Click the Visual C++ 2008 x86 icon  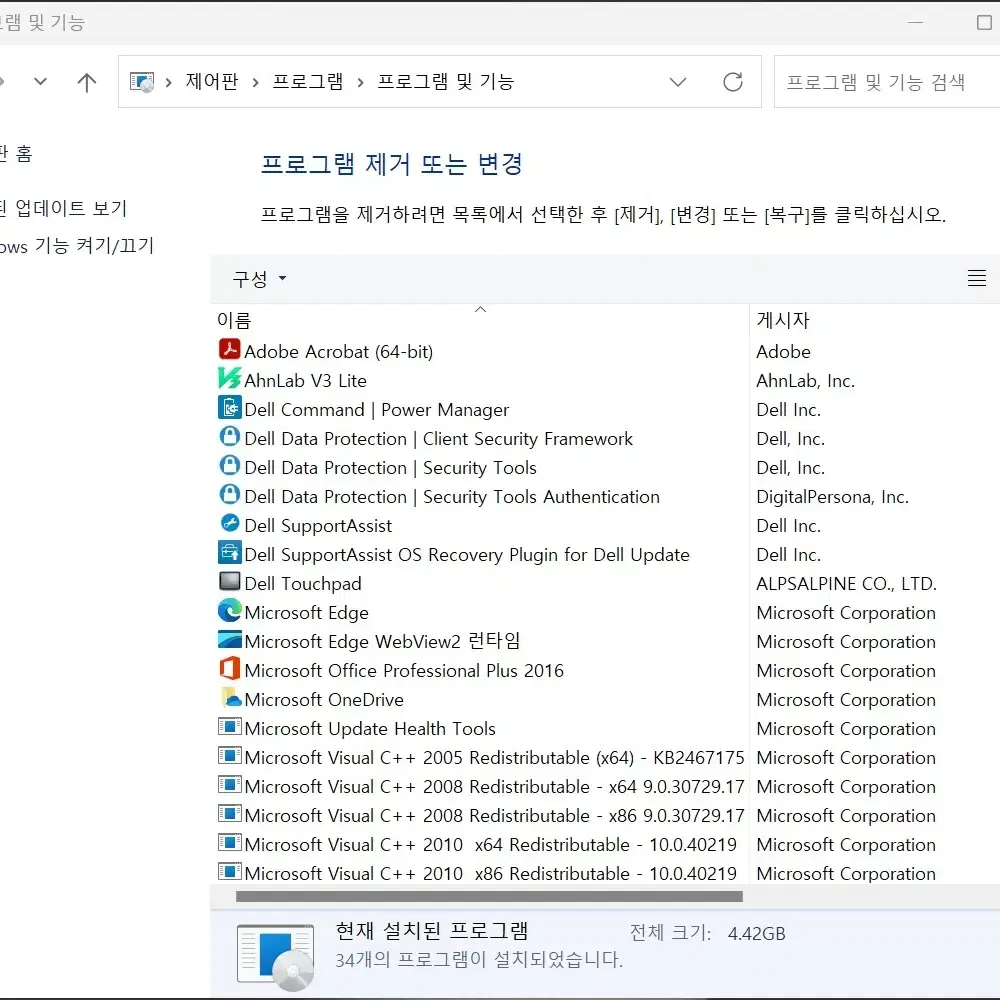(x=230, y=813)
